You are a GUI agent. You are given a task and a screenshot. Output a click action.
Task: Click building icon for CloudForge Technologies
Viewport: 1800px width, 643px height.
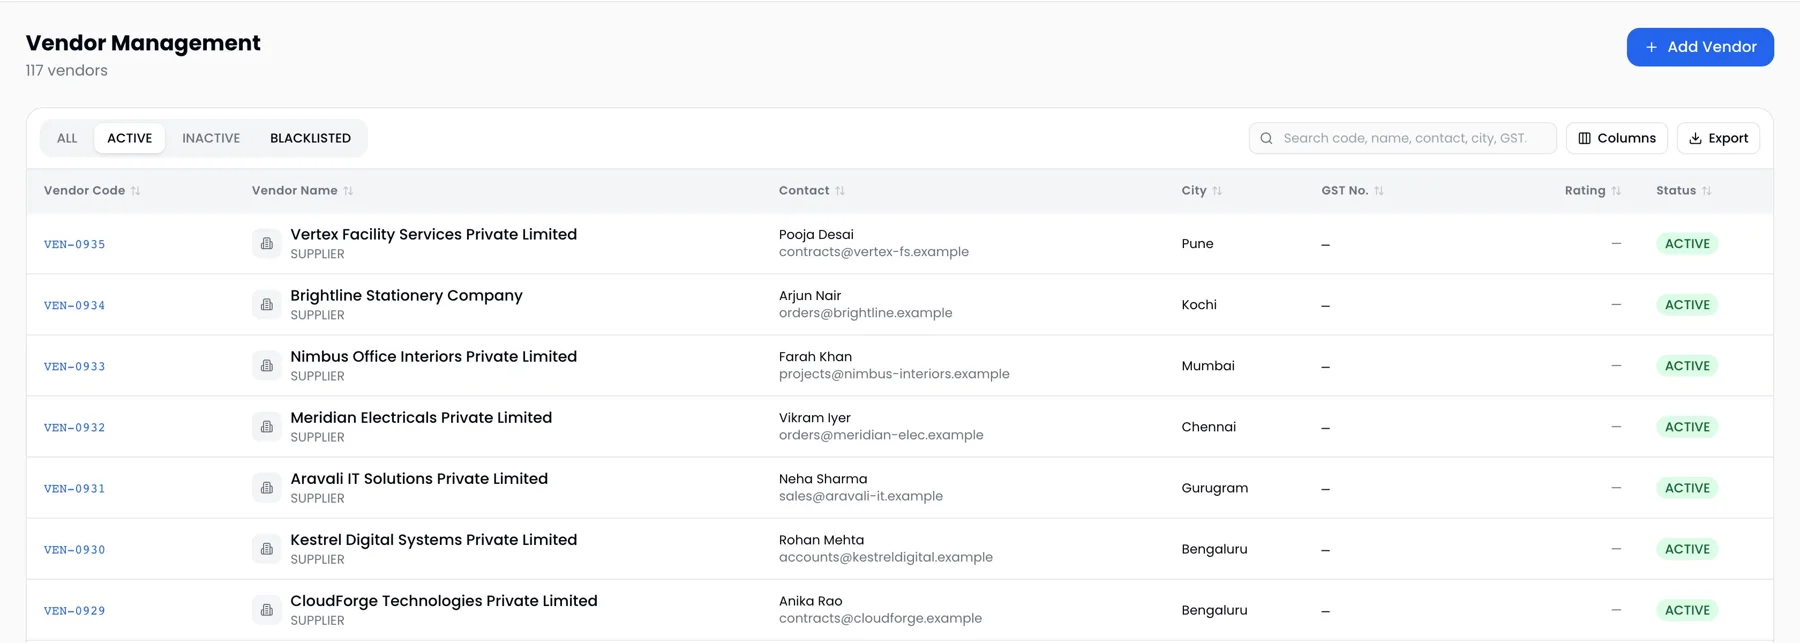click(267, 609)
